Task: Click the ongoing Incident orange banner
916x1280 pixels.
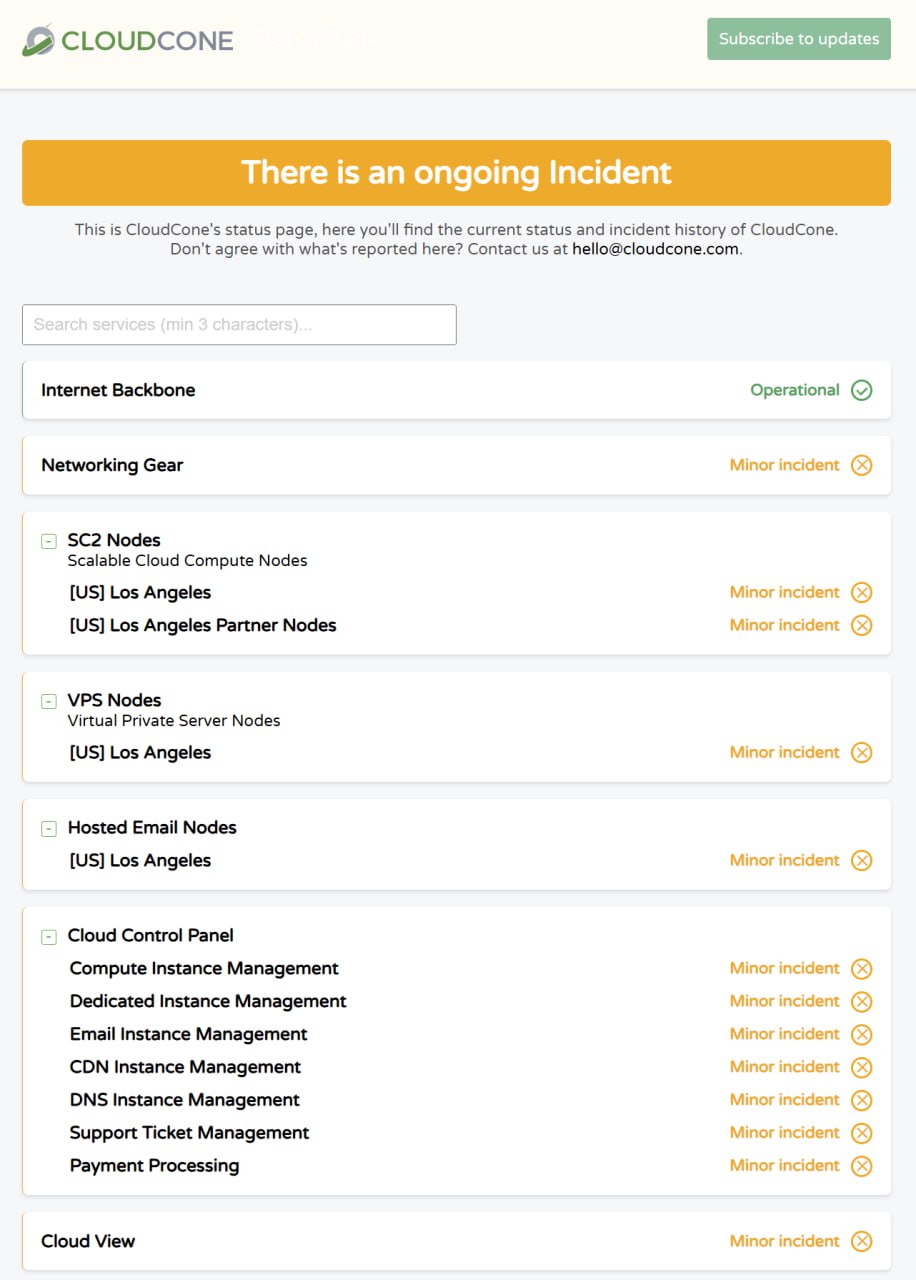Action: pos(456,173)
